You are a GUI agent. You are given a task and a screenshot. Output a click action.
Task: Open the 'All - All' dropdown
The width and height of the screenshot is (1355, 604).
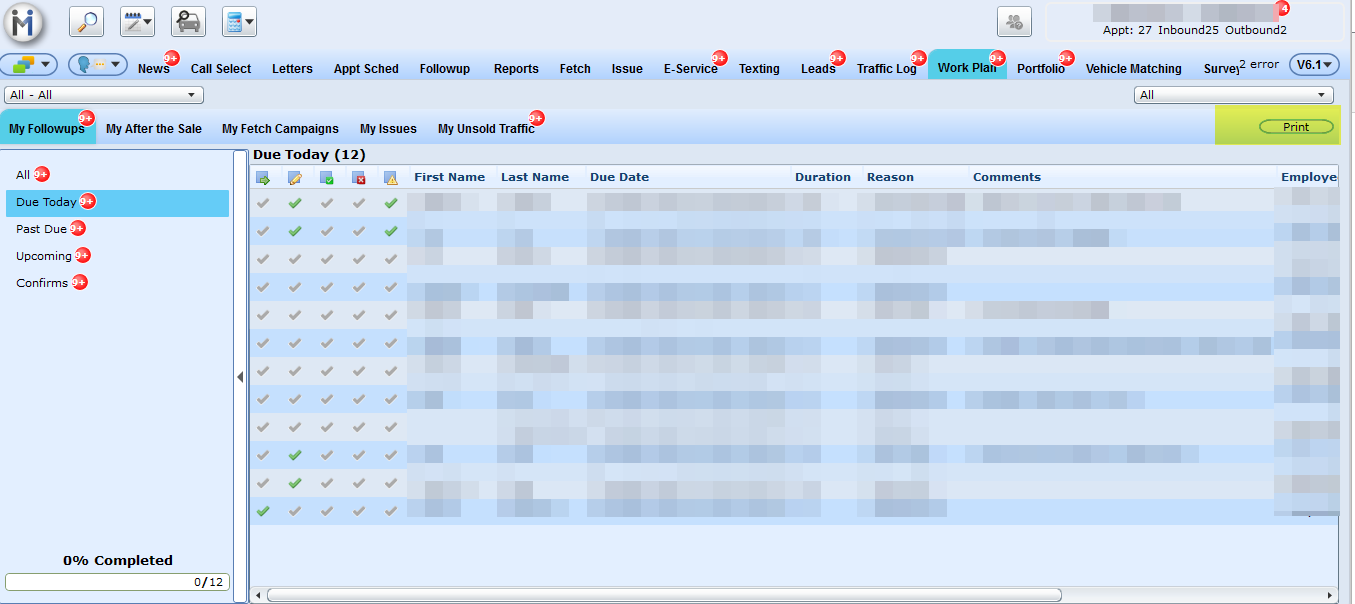104,95
